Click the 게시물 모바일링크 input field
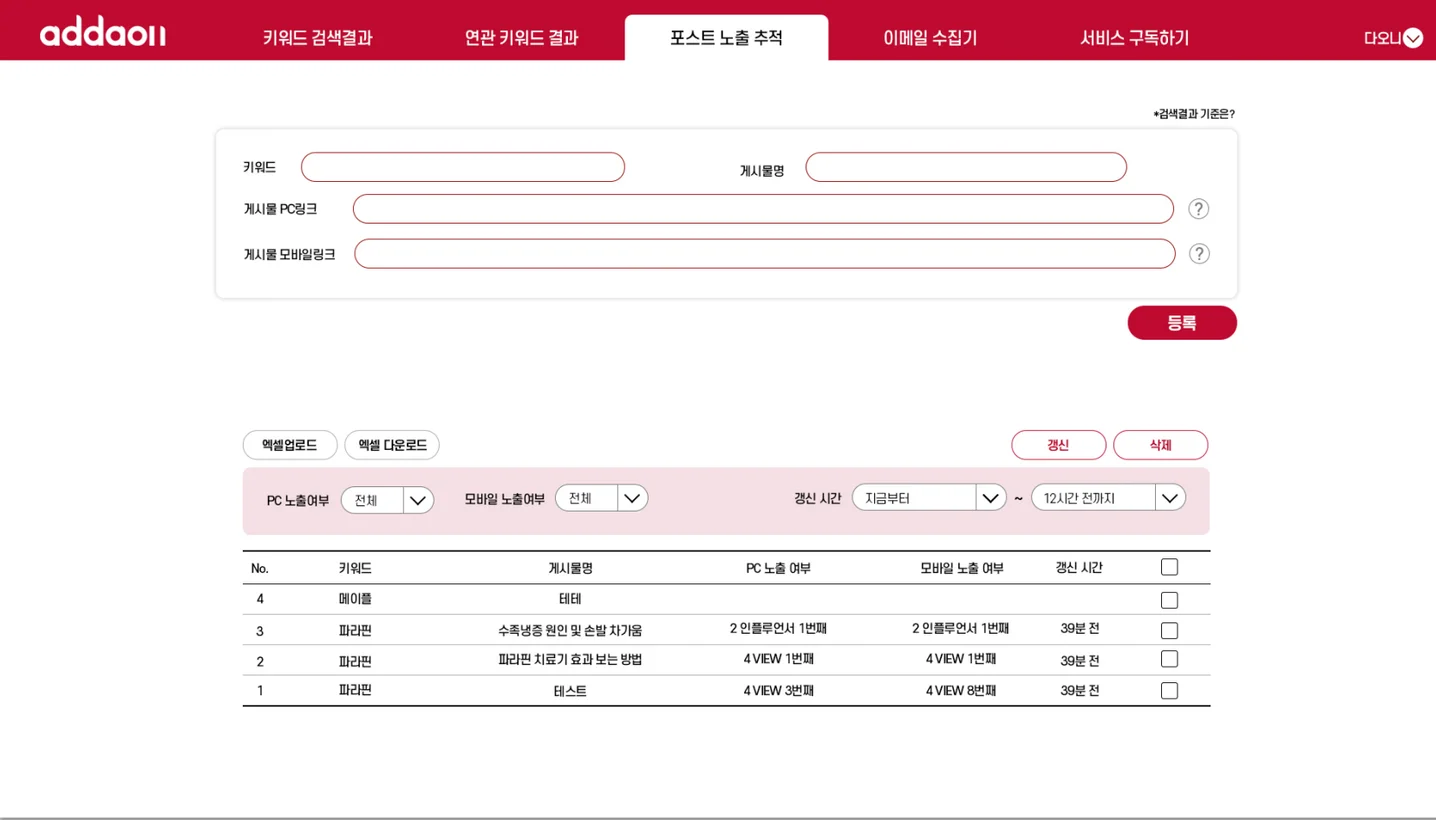1436x820 pixels. click(x=765, y=254)
